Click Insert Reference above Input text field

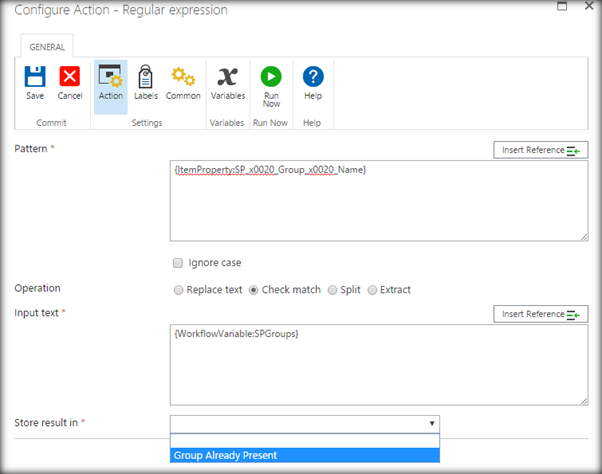pyautogui.click(x=541, y=314)
